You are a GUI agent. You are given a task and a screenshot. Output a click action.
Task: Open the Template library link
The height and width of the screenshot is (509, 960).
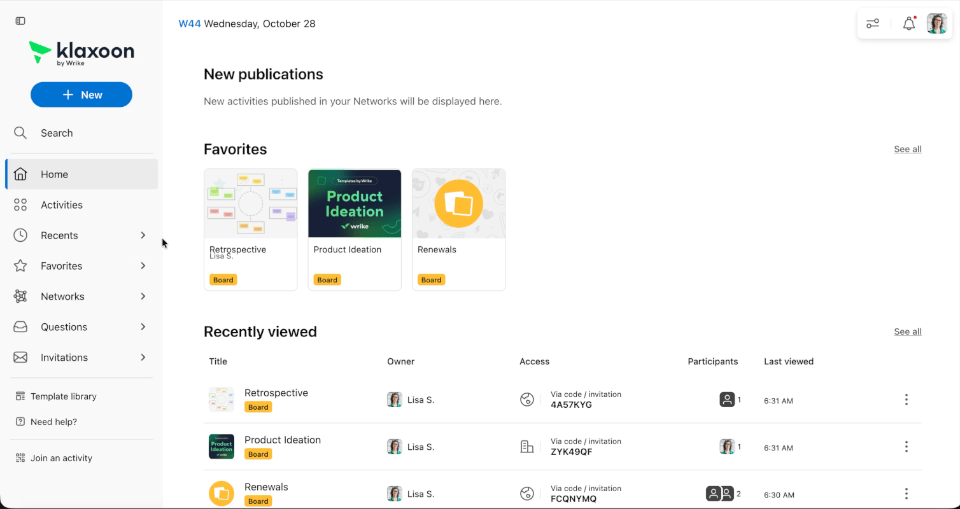click(x=64, y=396)
